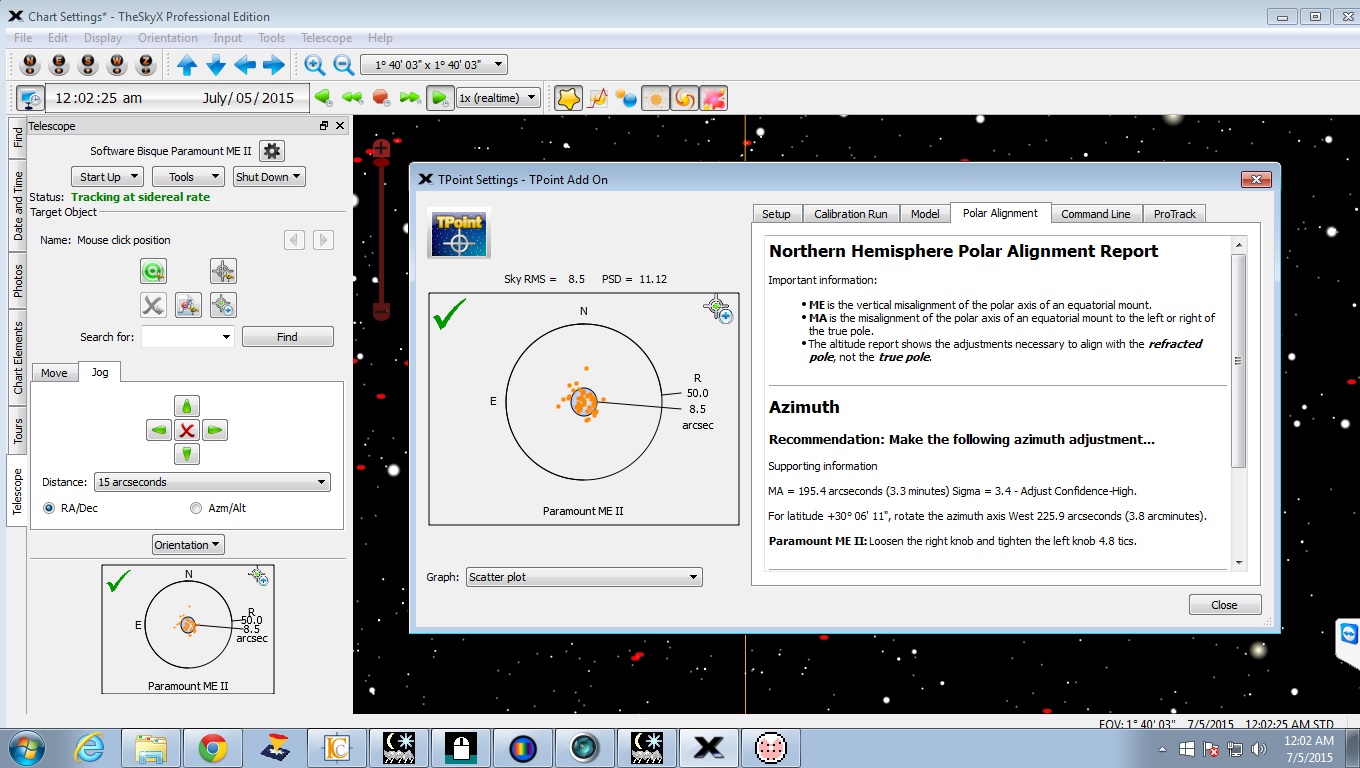Screen dimensions: 1360x768
Task: Open the Distance 15 arcseconds dropdown
Action: [x=212, y=482]
